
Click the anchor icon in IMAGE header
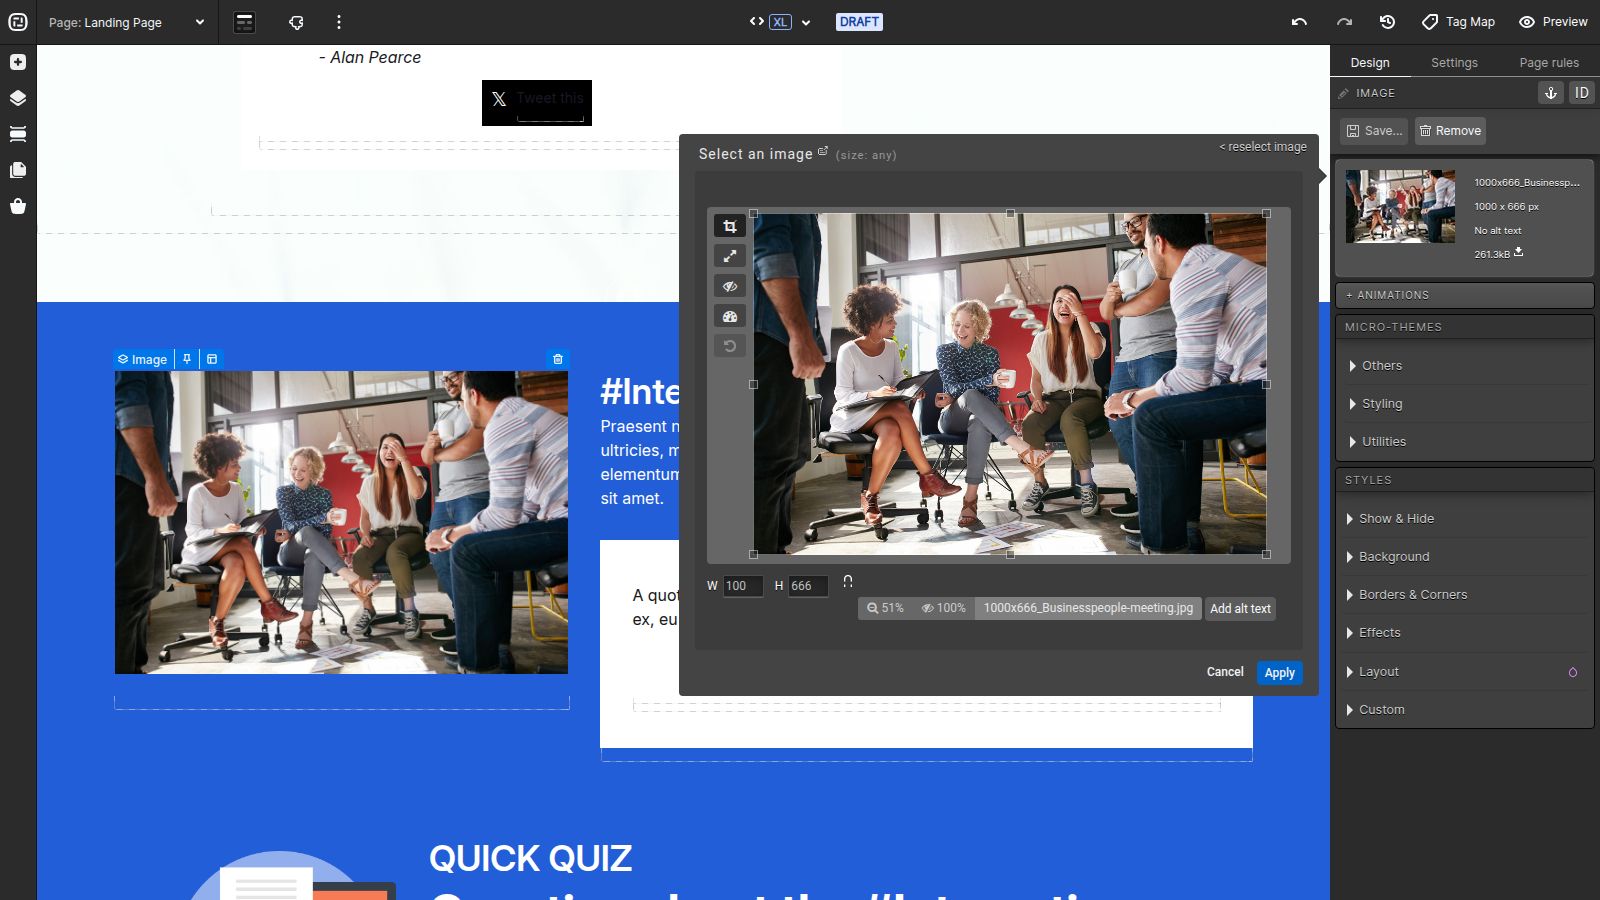click(1551, 93)
